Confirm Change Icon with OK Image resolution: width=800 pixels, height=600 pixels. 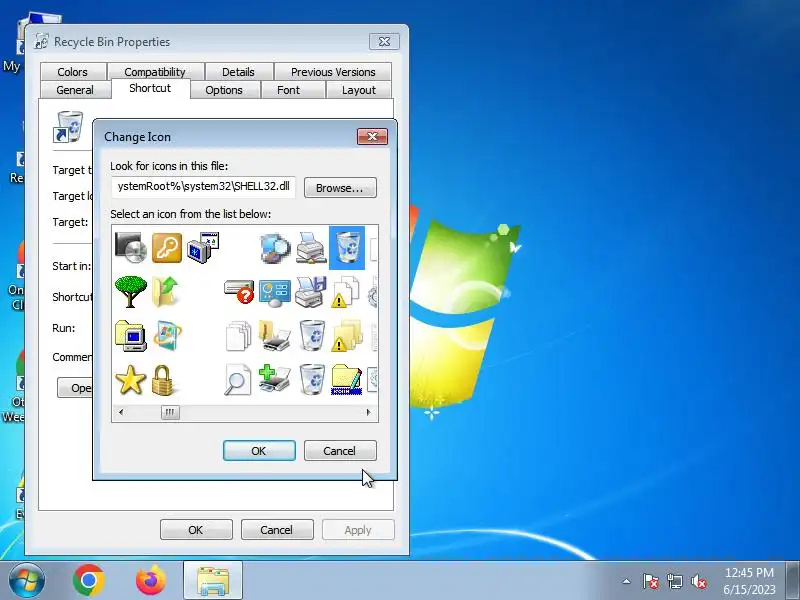[259, 451]
